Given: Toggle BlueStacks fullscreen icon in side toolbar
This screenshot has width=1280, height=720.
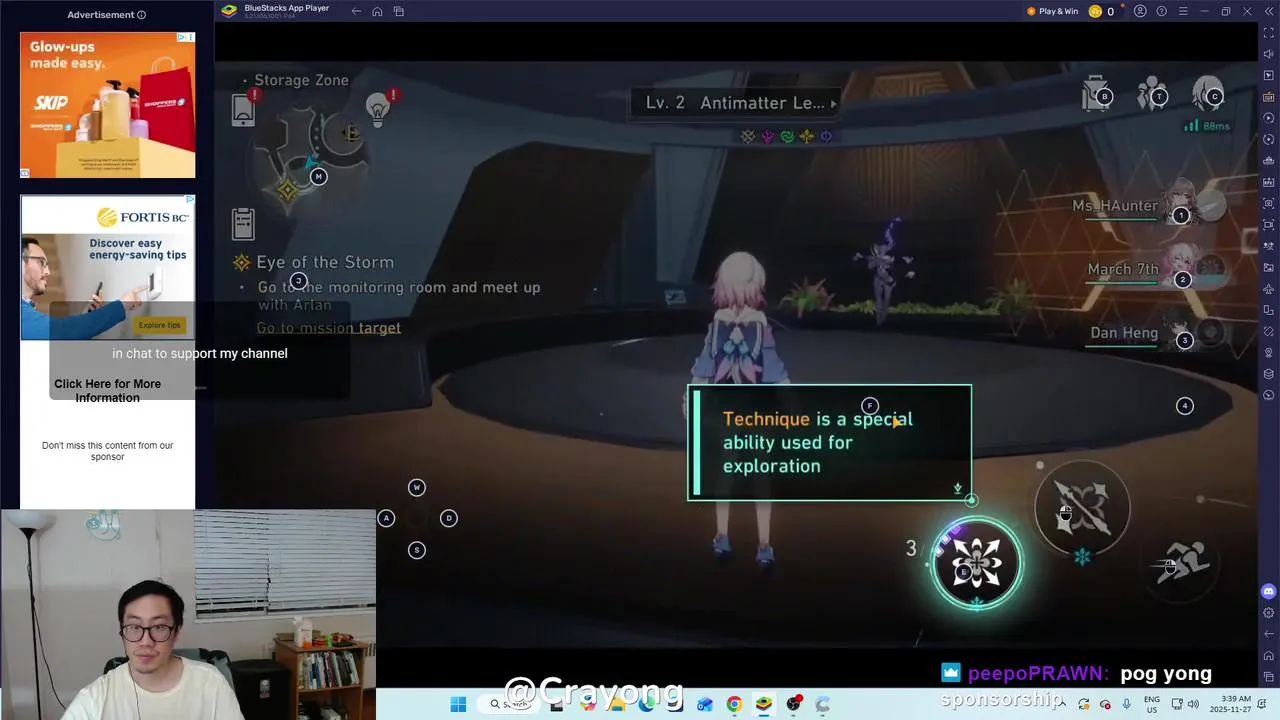Looking at the screenshot, I should (1269, 33).
